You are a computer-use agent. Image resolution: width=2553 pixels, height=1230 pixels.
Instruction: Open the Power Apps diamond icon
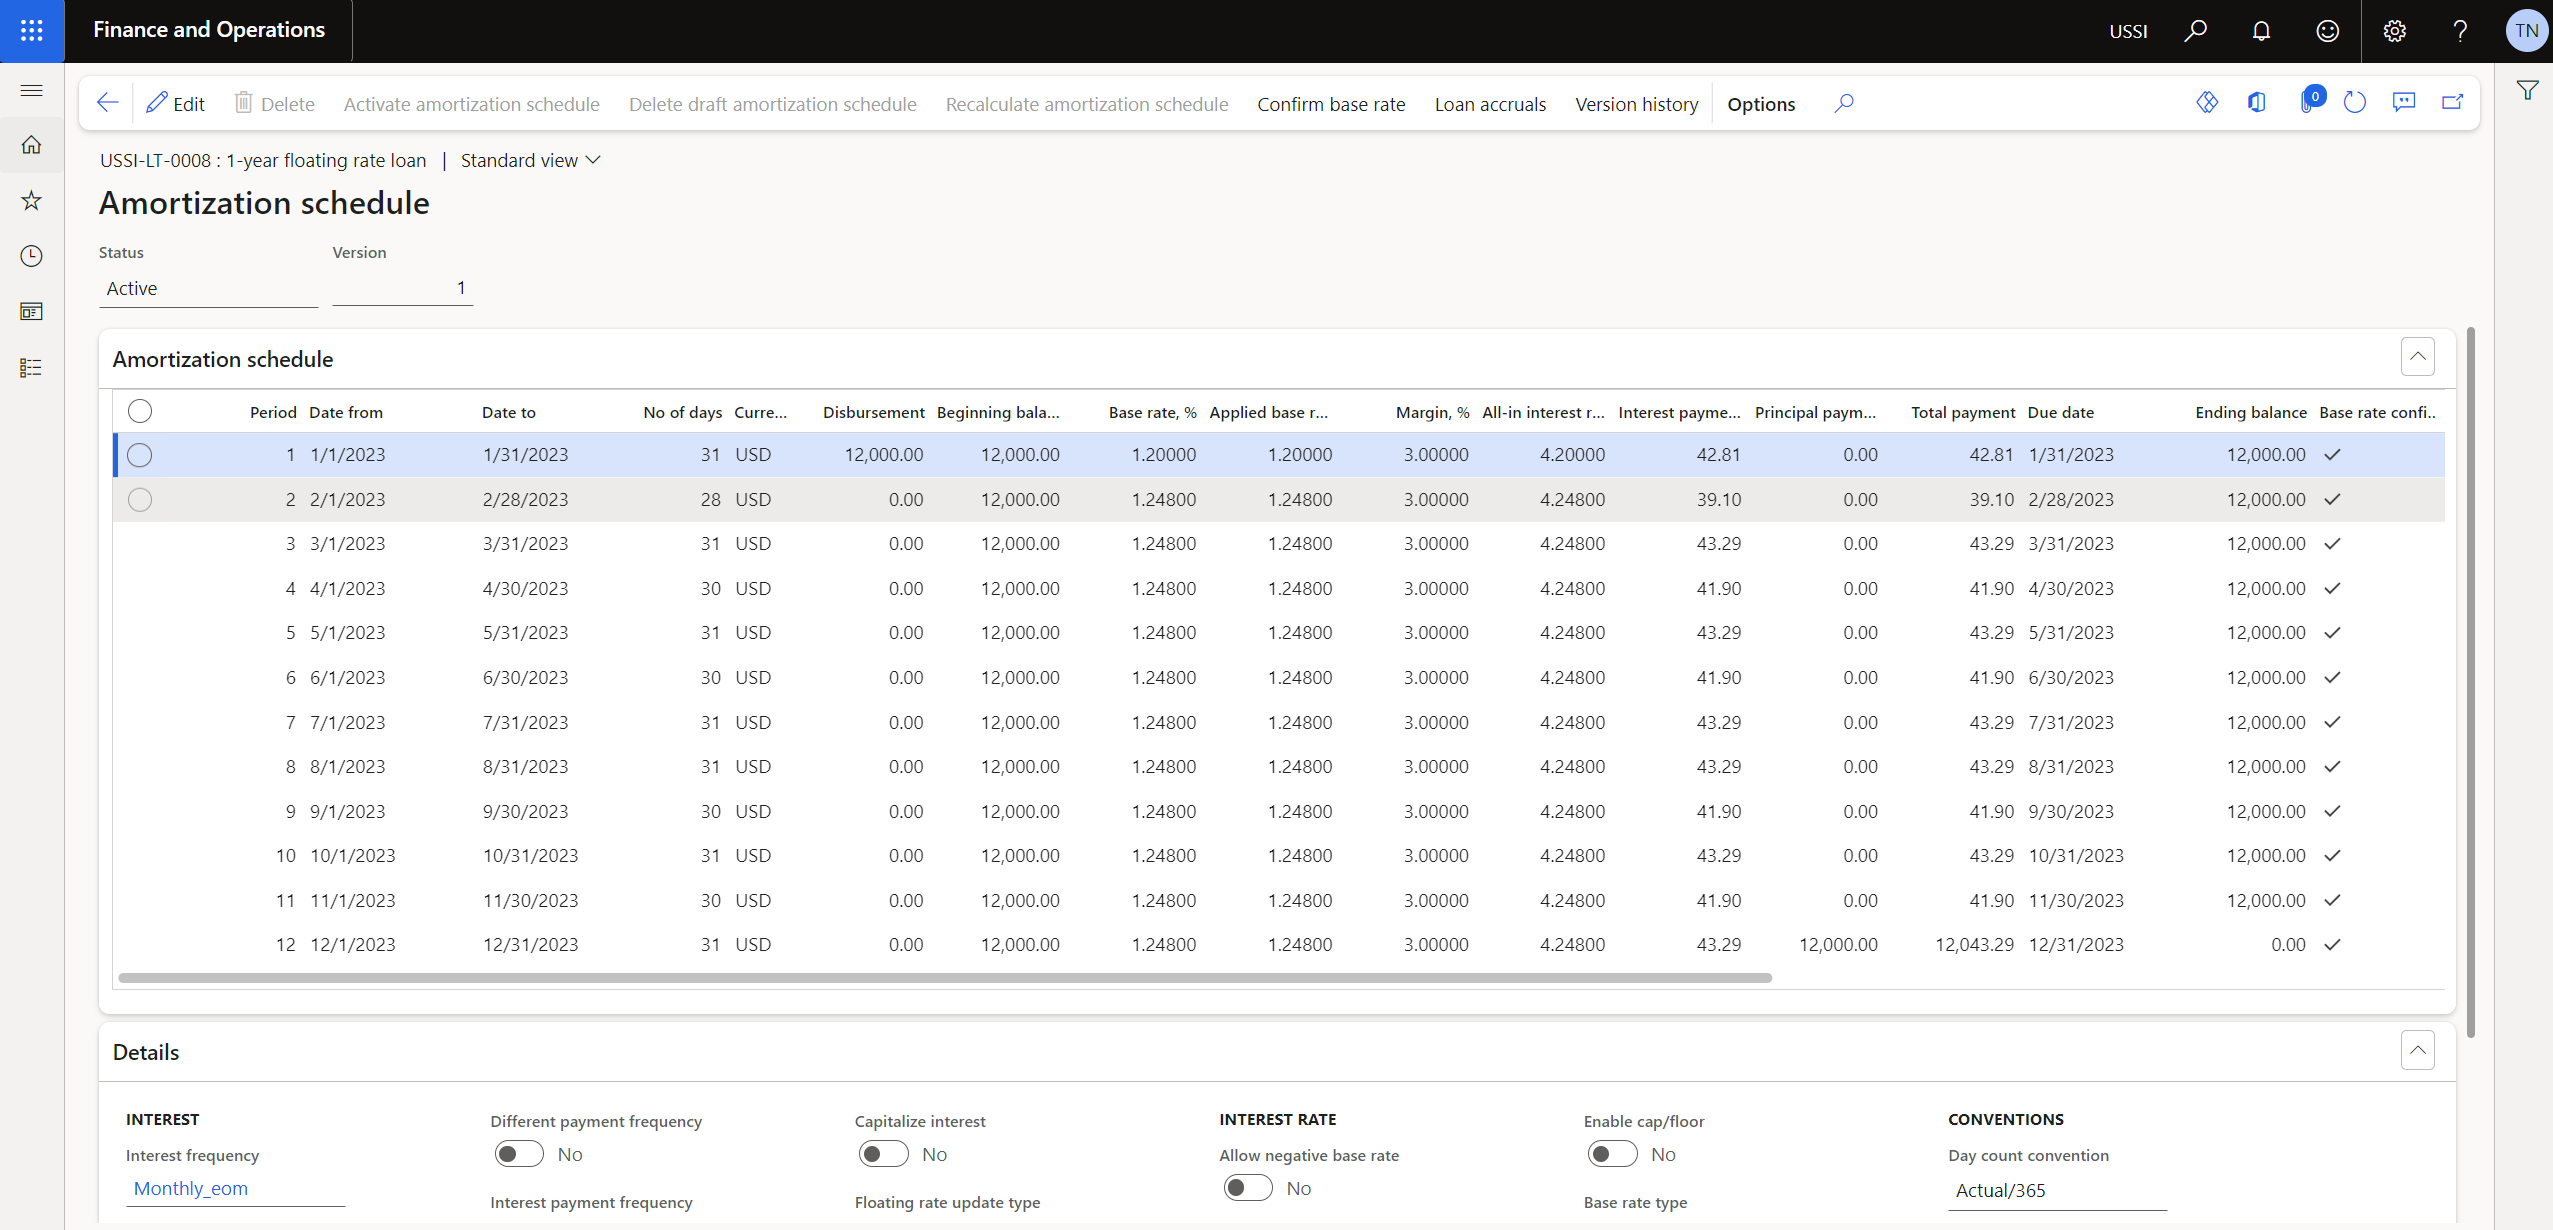[x=2207, y=101]
